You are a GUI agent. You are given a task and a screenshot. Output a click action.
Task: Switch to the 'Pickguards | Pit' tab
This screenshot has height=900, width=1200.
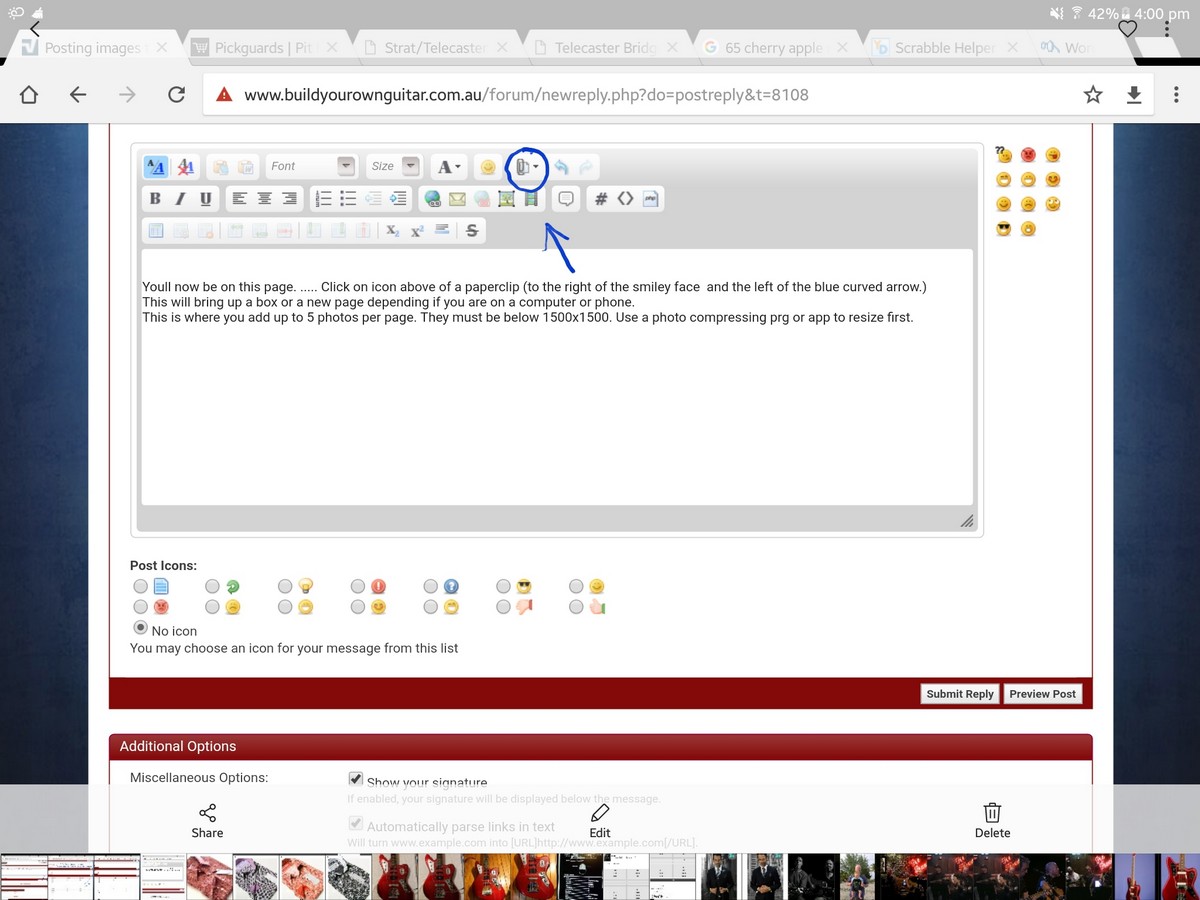click(262, 47)
